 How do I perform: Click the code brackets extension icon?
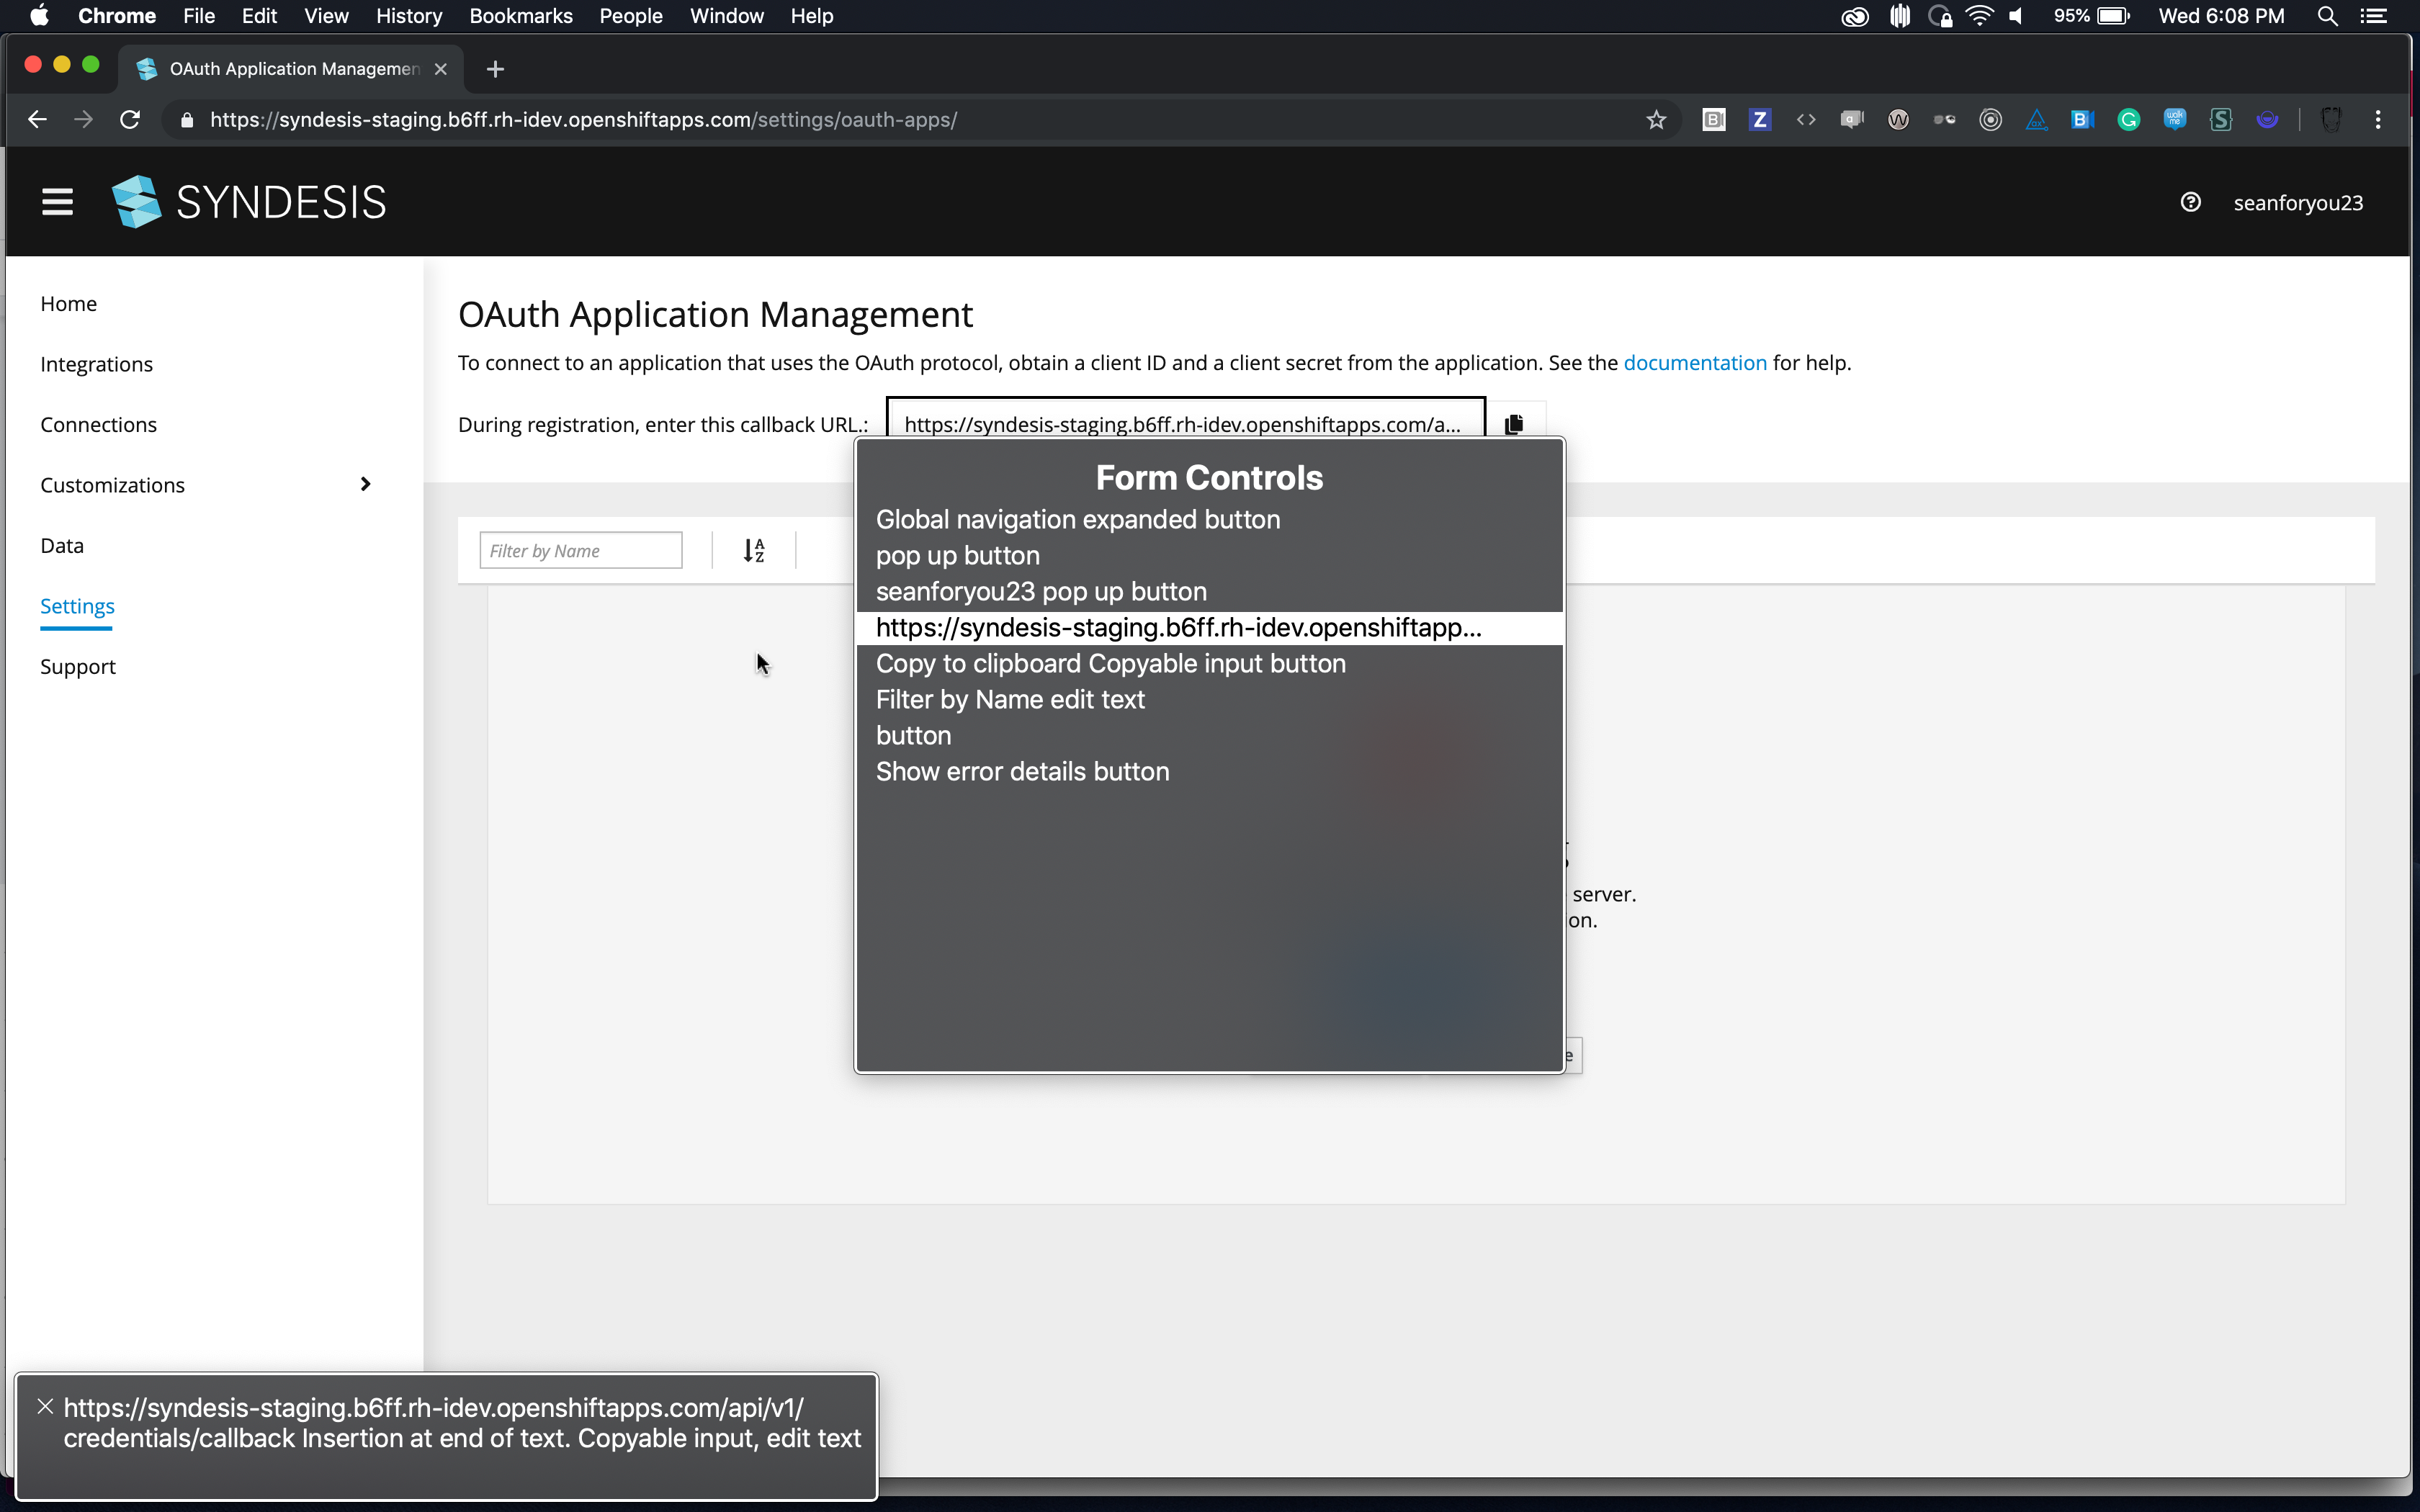[1806, 119]
